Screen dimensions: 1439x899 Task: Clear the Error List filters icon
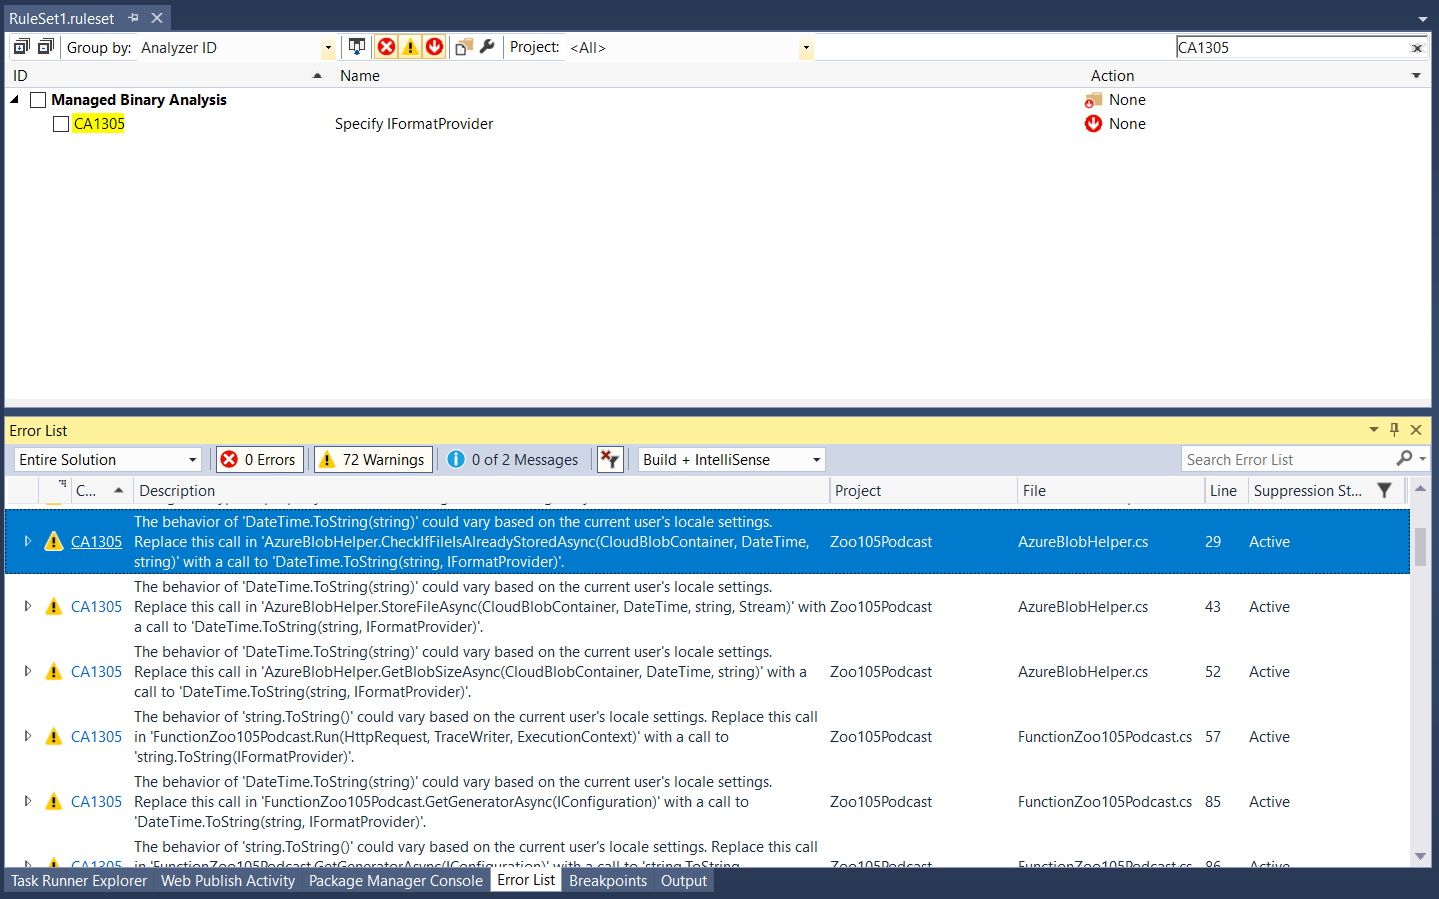coord(609,460)
